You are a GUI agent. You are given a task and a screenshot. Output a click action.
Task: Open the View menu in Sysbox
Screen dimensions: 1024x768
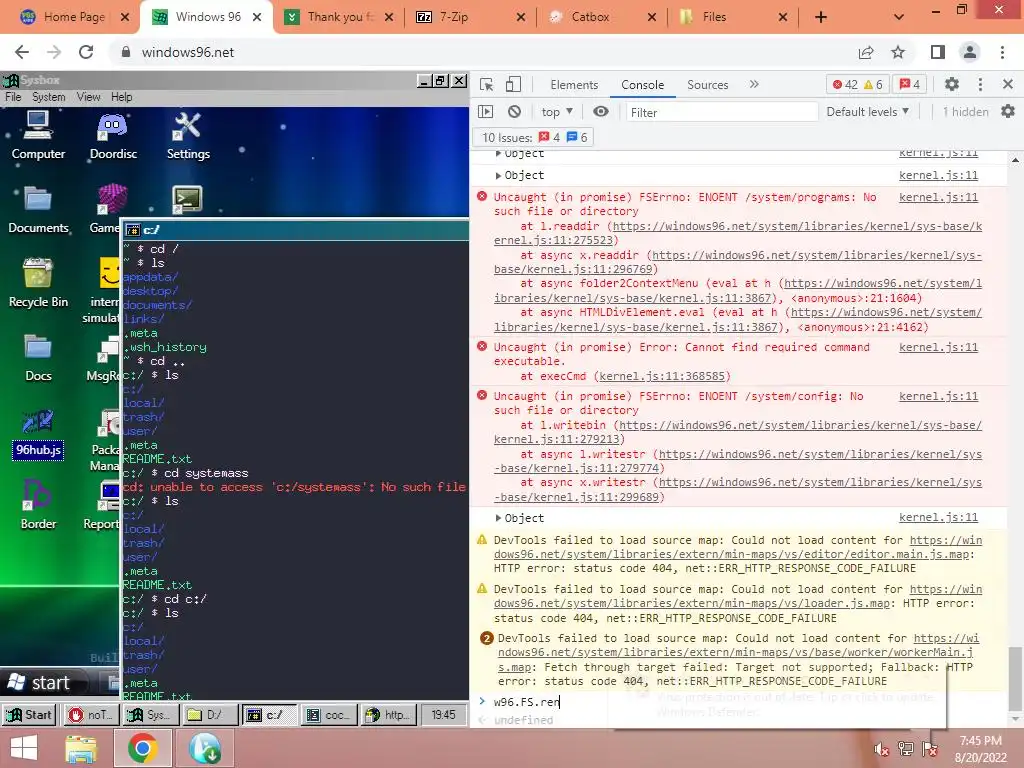tap(88, 97)
